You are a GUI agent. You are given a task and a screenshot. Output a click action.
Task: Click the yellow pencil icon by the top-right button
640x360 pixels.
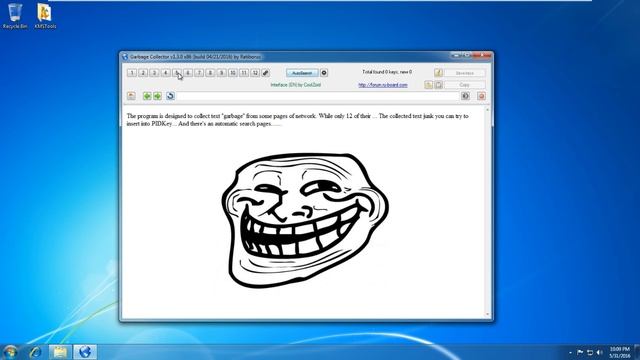point(438,73)
